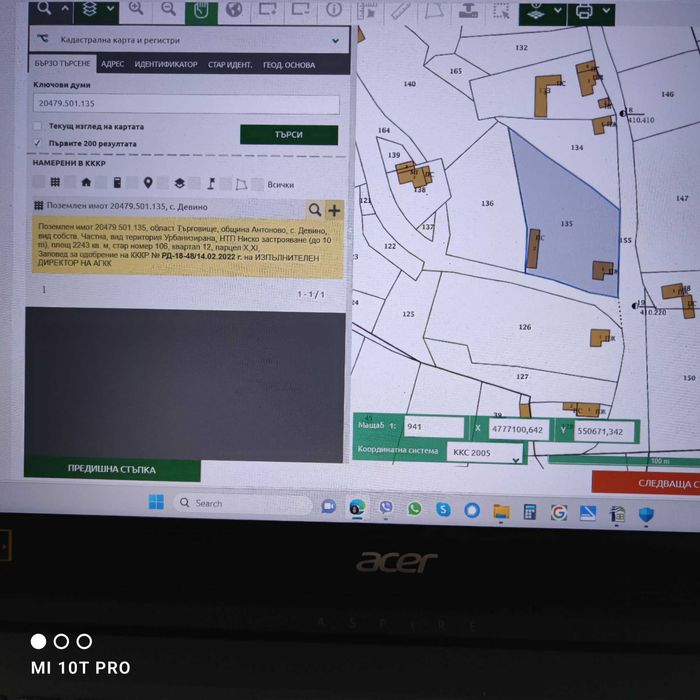The width and height of the screenshot is (700, 700).
Task: Select the rectangle zoom-in tool
Action: (x=267, y=9)
